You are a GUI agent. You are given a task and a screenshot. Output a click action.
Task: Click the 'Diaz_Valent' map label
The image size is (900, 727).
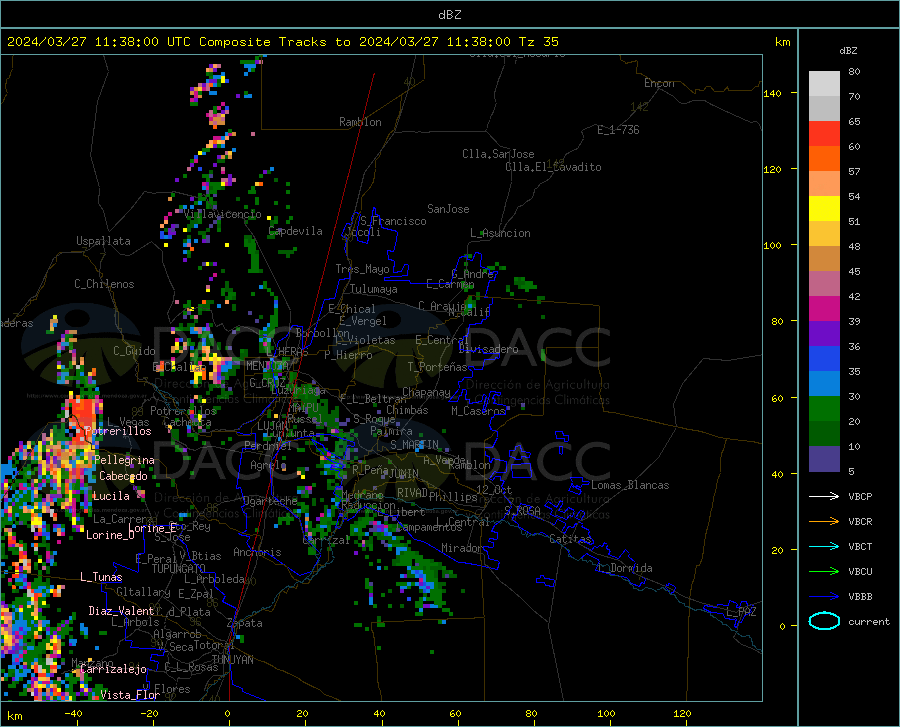tap(121, 611)
